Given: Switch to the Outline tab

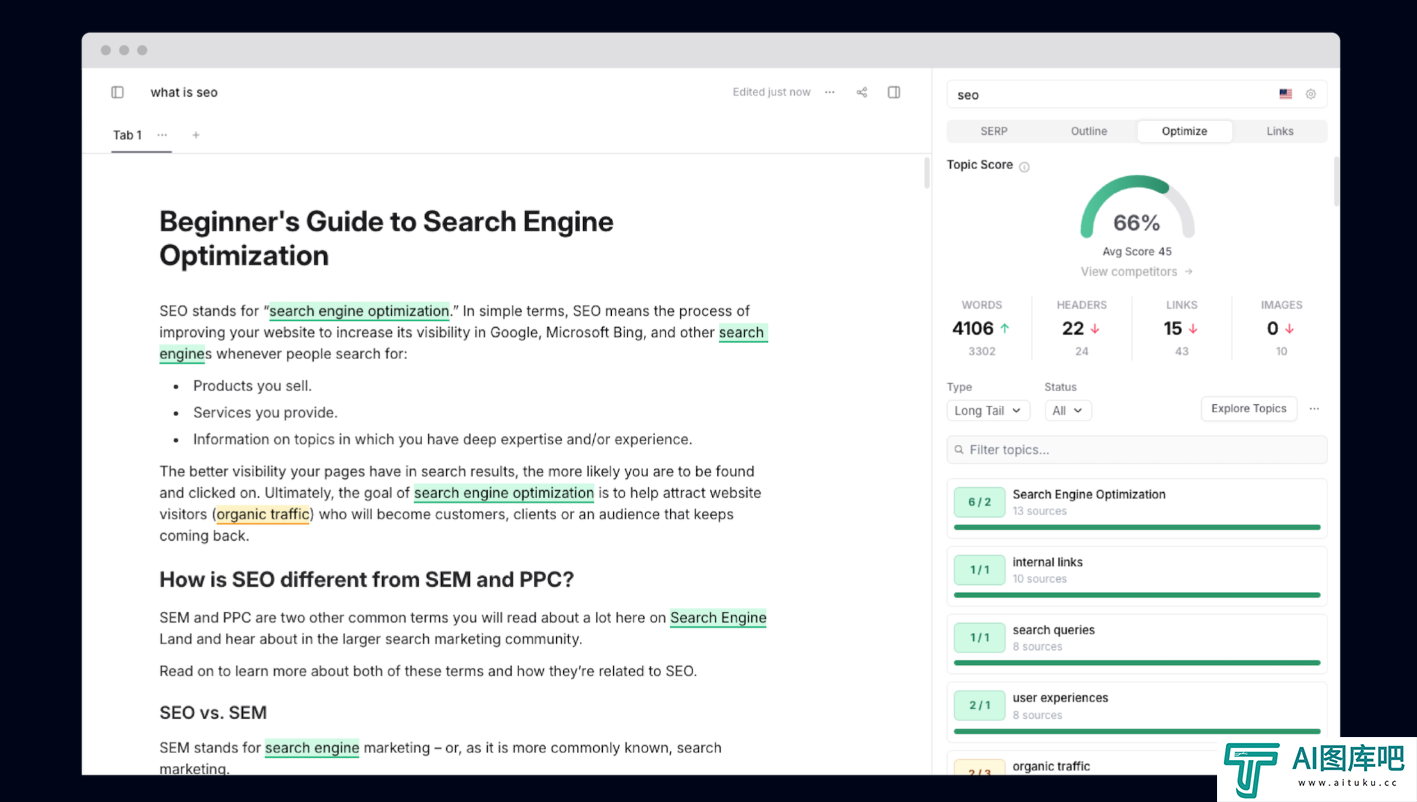Looking at the screenshot, I should (1089, 131).
